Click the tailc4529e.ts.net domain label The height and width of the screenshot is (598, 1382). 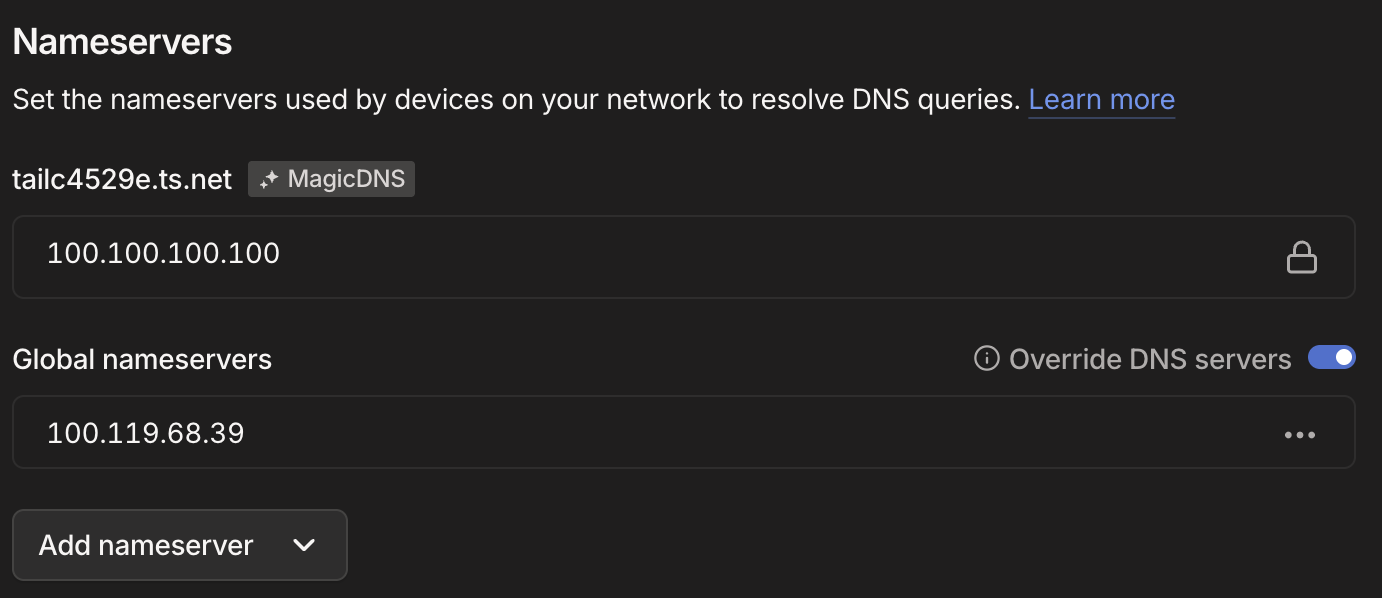tap(122, 178)
